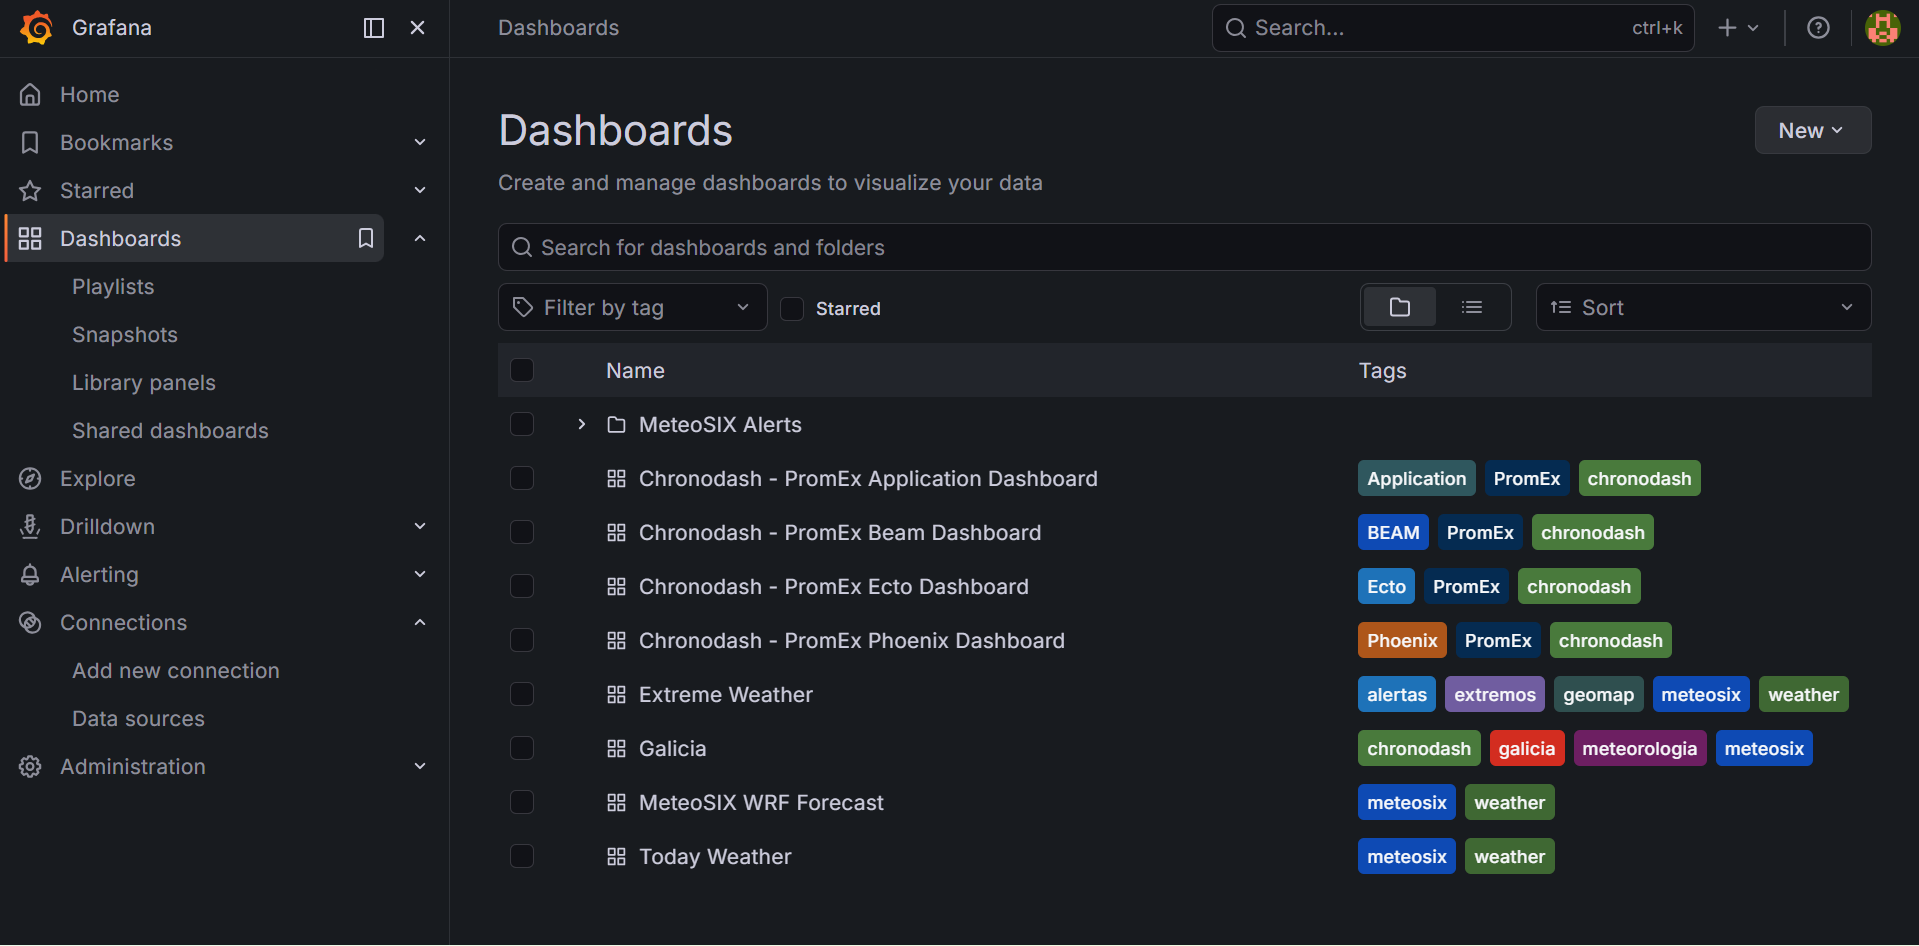Open the Extreme Weather dashboard link

726,695
